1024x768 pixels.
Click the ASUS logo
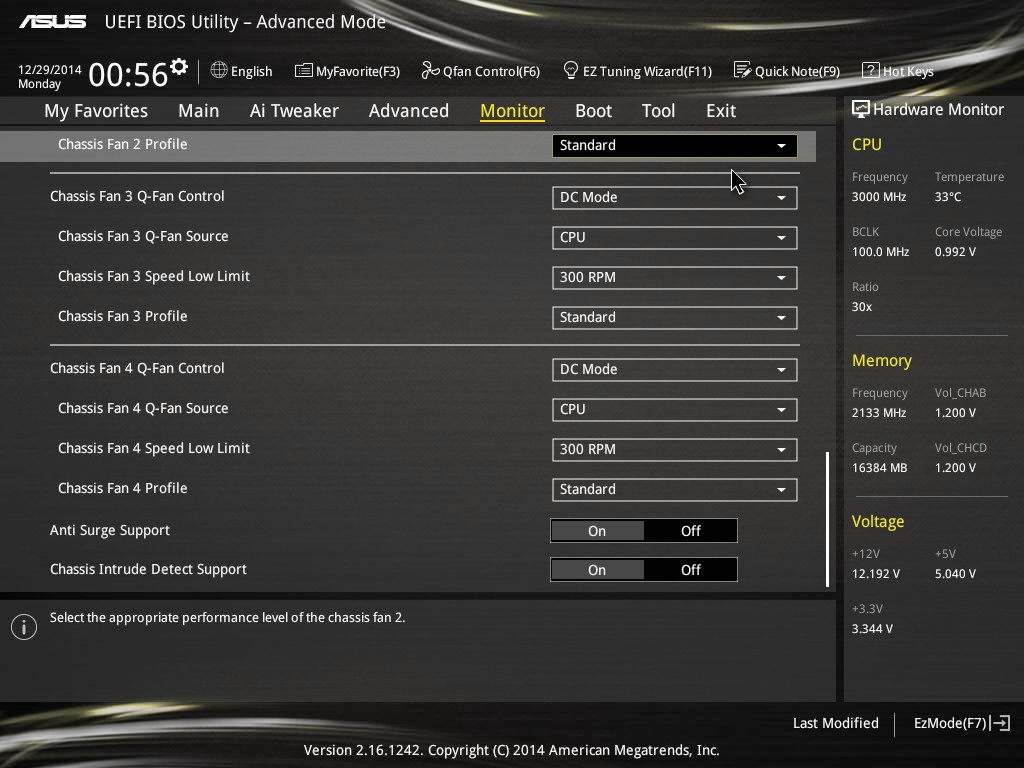tap(52, 22)
